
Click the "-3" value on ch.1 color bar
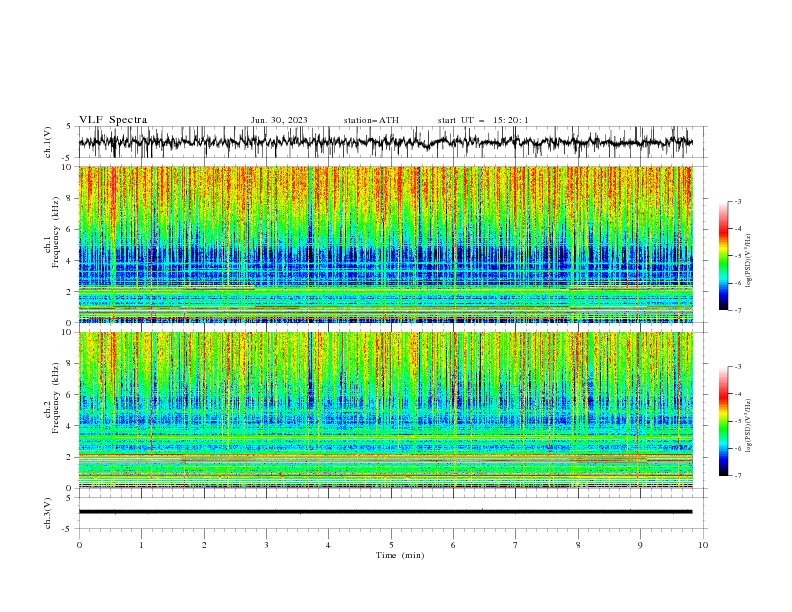737,201
